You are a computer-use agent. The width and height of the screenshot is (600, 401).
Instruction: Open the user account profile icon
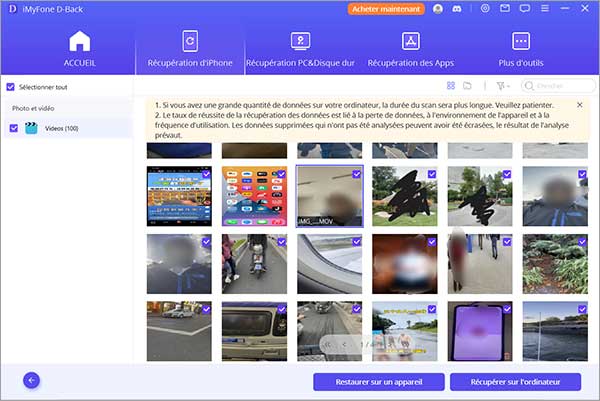438,8
